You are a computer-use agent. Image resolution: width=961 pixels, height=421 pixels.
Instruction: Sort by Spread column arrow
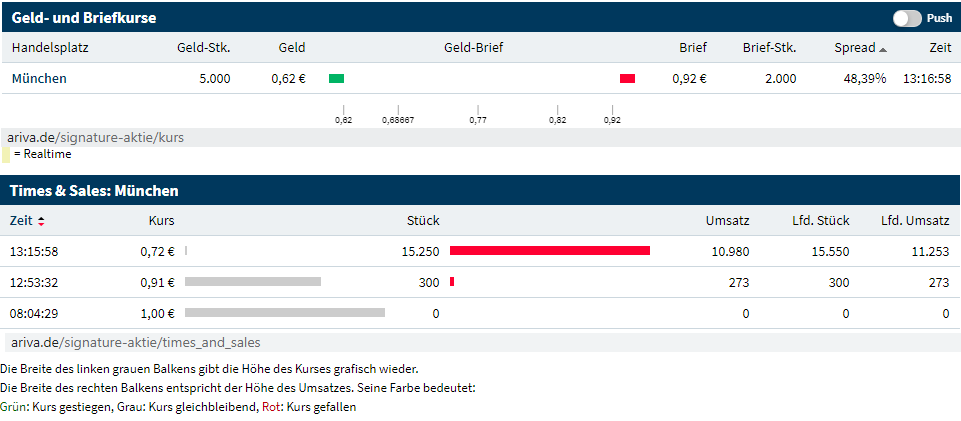pyautogui.click(x=882, y=48)
